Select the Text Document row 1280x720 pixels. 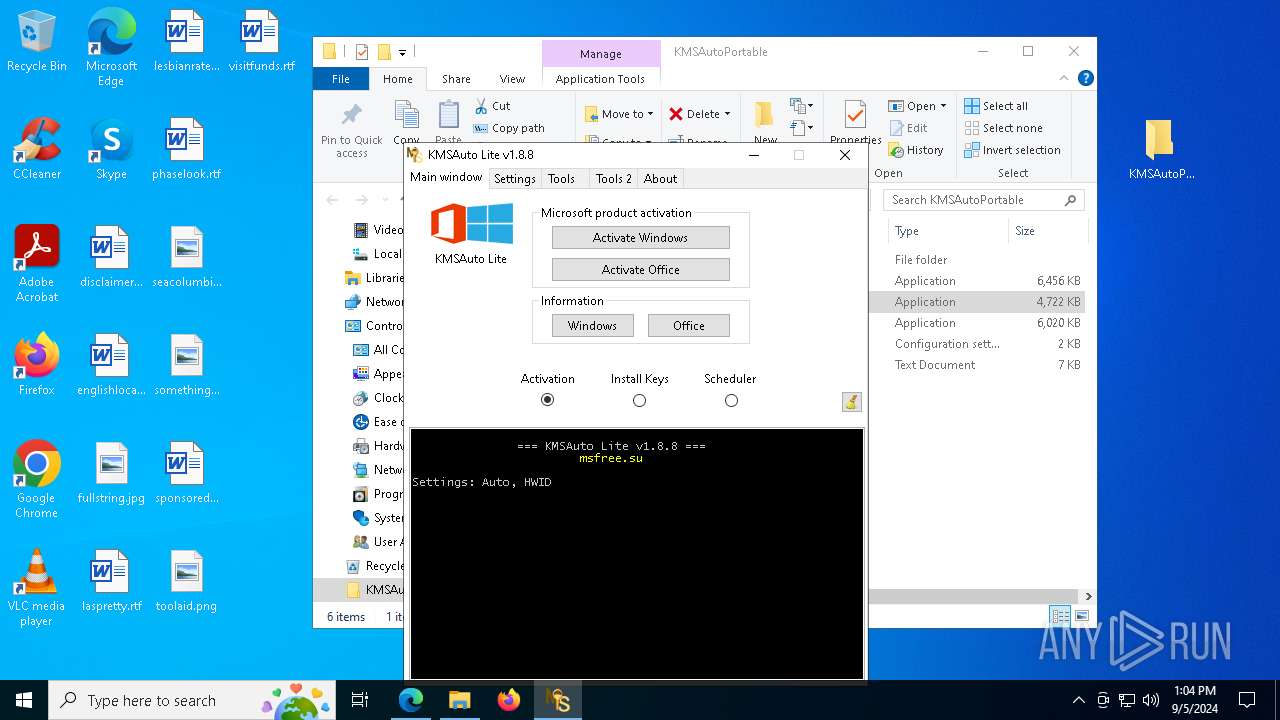[x=977, y=365]
